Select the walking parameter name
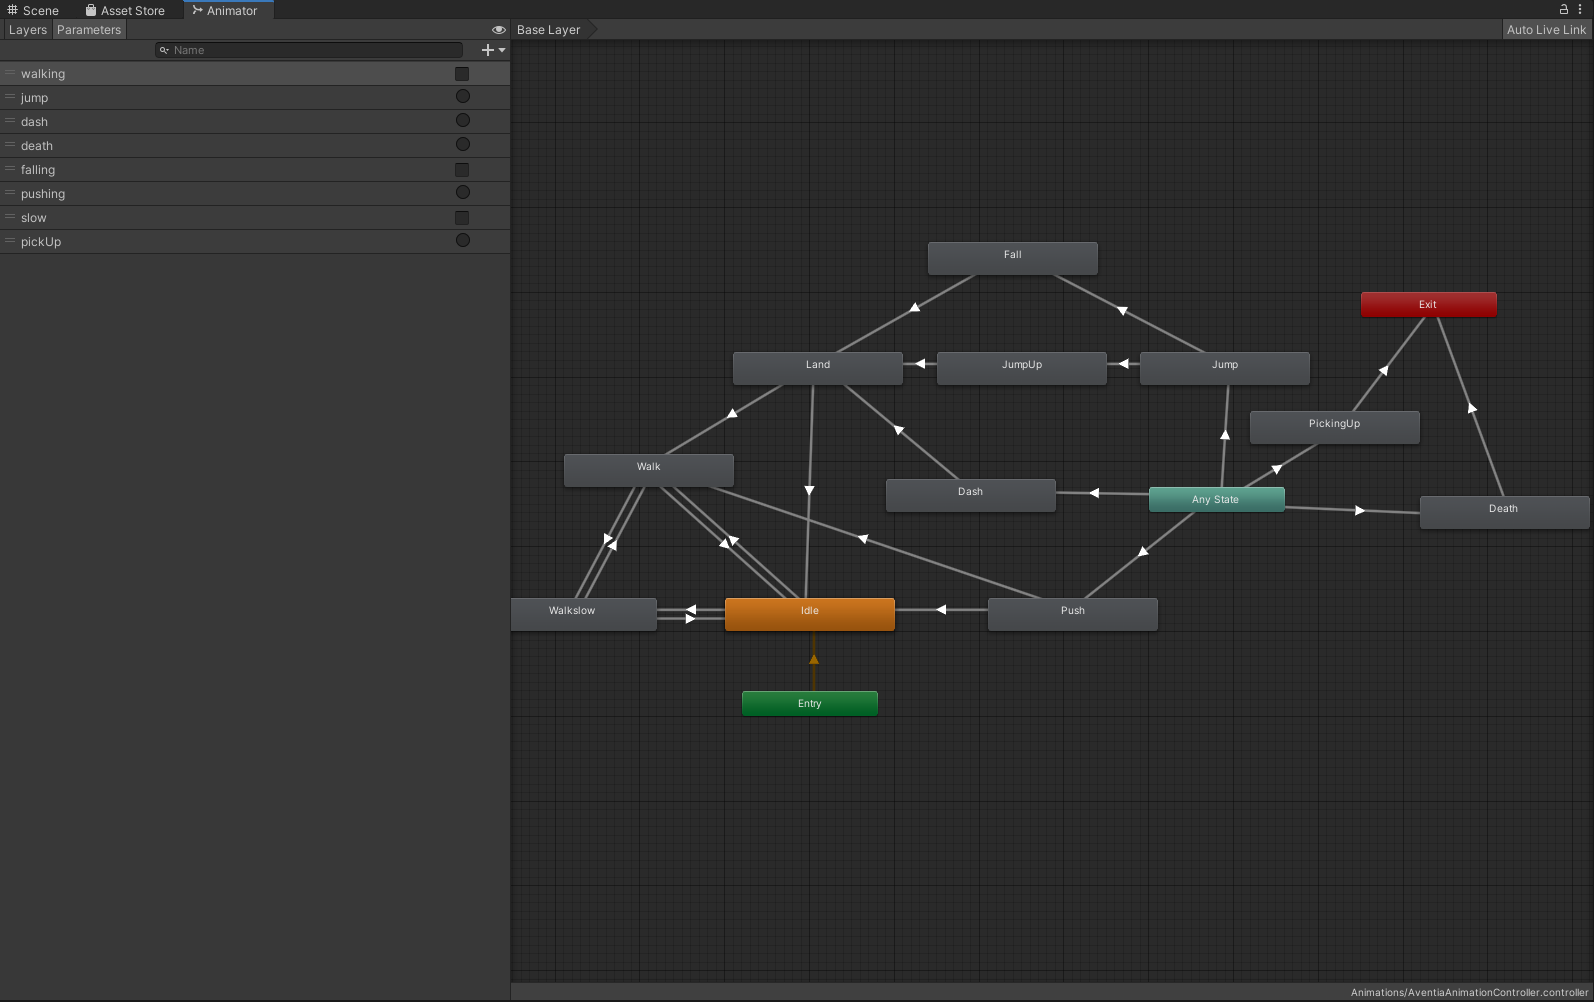This screenshot has width=1594, height=1002. pos(43,74)
